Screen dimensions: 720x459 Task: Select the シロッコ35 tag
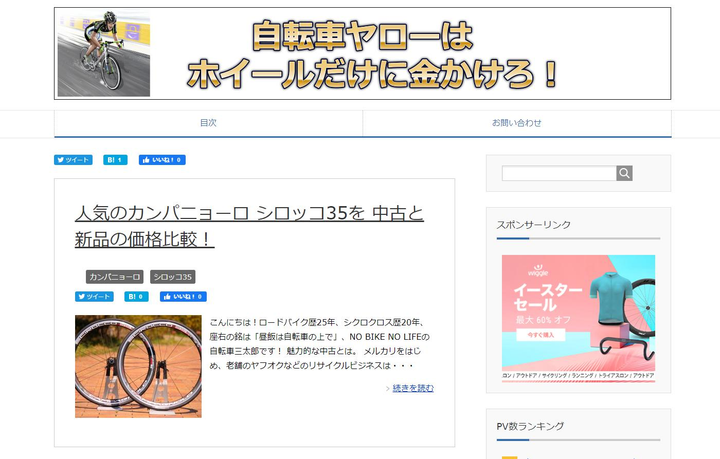[x=173, y=277]
